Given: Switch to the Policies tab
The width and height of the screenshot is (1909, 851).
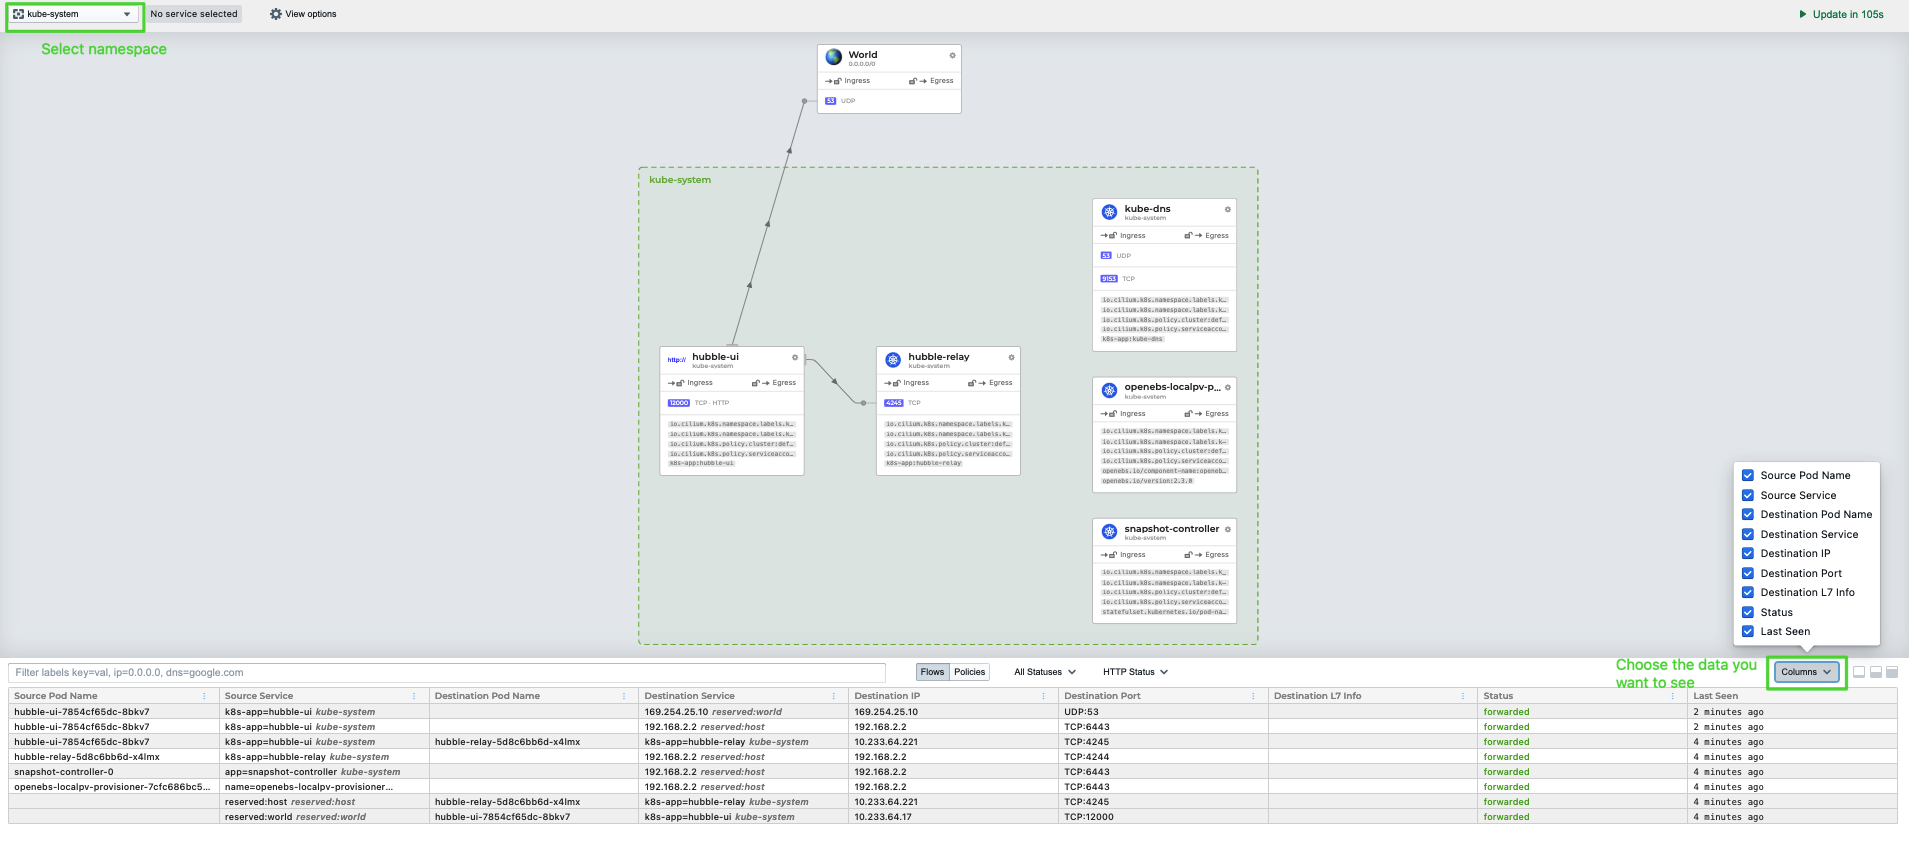Looking at the screenshot, I should click(x=969, y=672).
